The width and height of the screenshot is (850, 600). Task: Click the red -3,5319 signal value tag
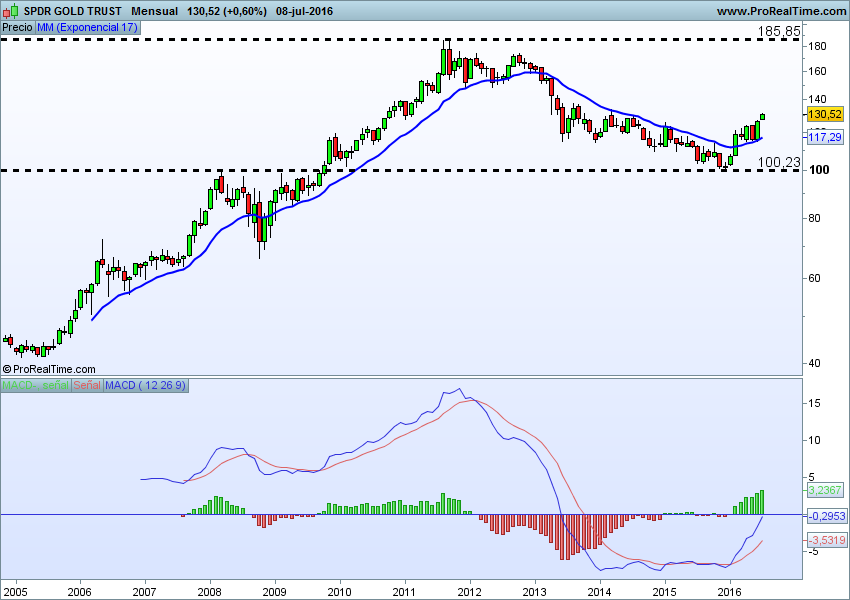[x=825, y=540]
